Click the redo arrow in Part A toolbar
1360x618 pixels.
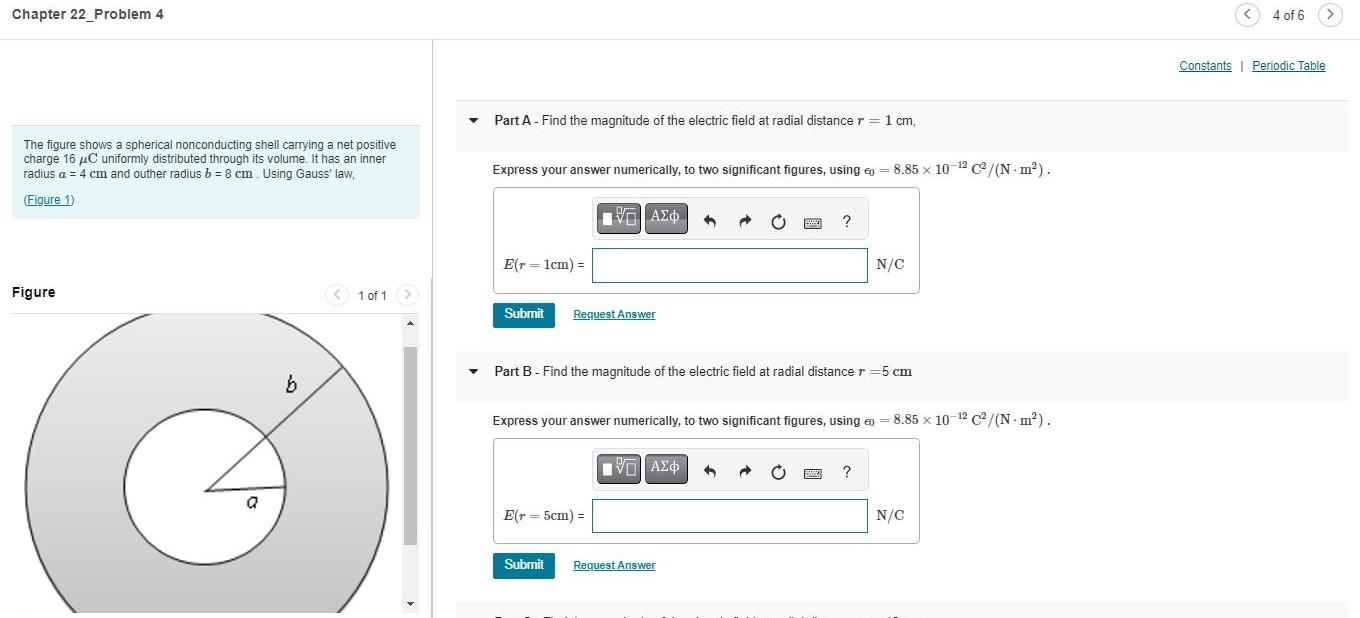click(745, 222)
